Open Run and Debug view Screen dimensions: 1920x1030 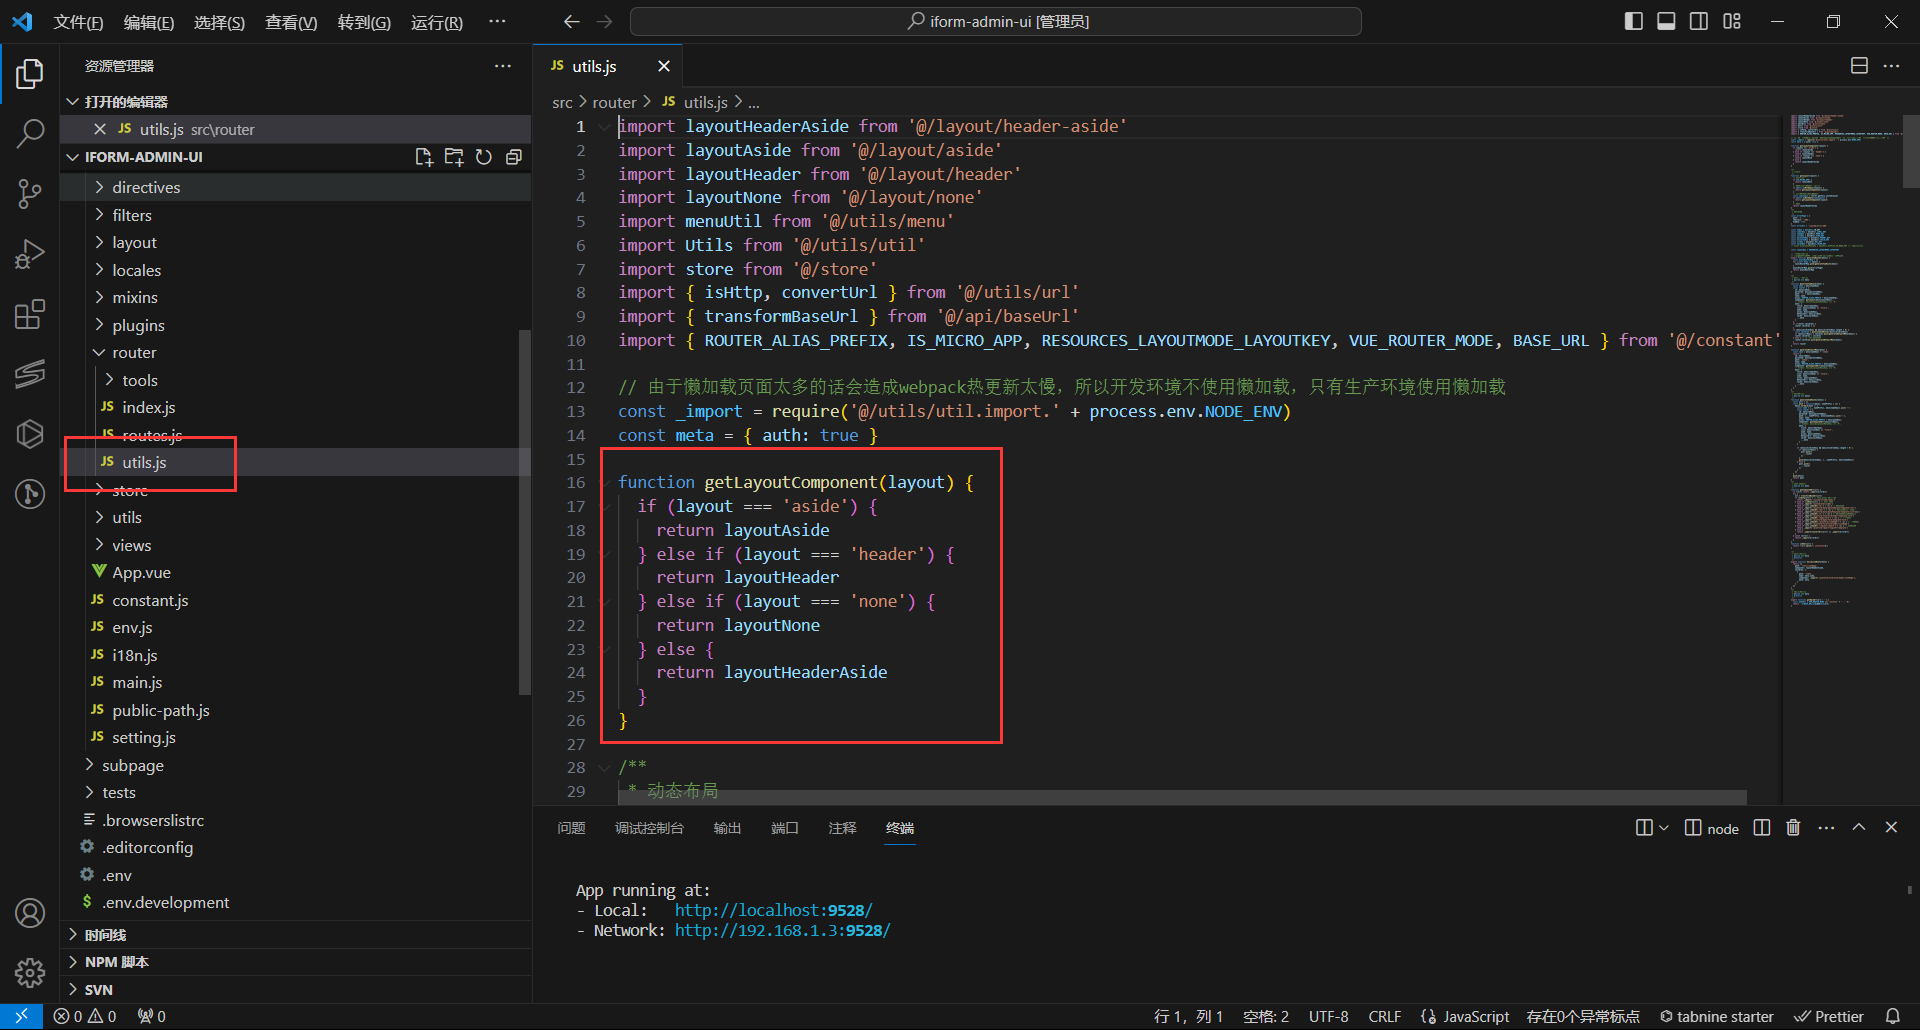30,255
